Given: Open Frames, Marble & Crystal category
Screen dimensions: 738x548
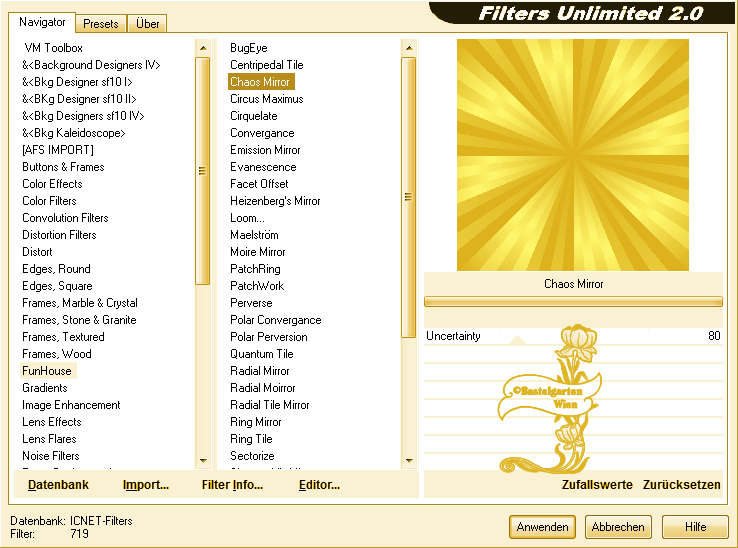Looking at the screenshot, I should tap(80, 303).
